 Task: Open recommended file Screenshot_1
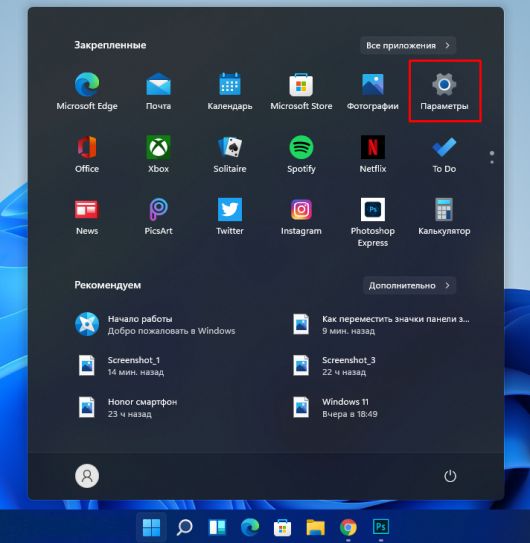point(121,366)
